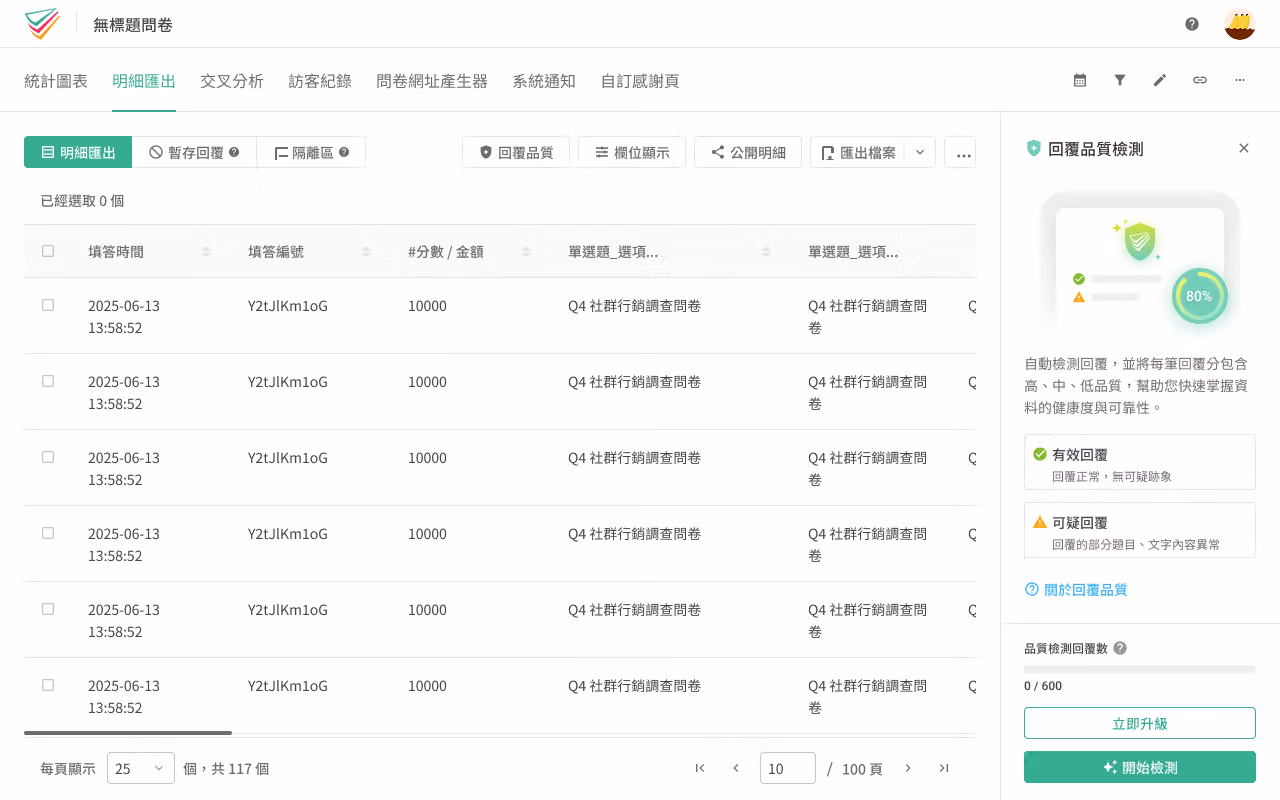
Task: Sort by 填答時間 column arrows
Action: [x=206, y=252]
